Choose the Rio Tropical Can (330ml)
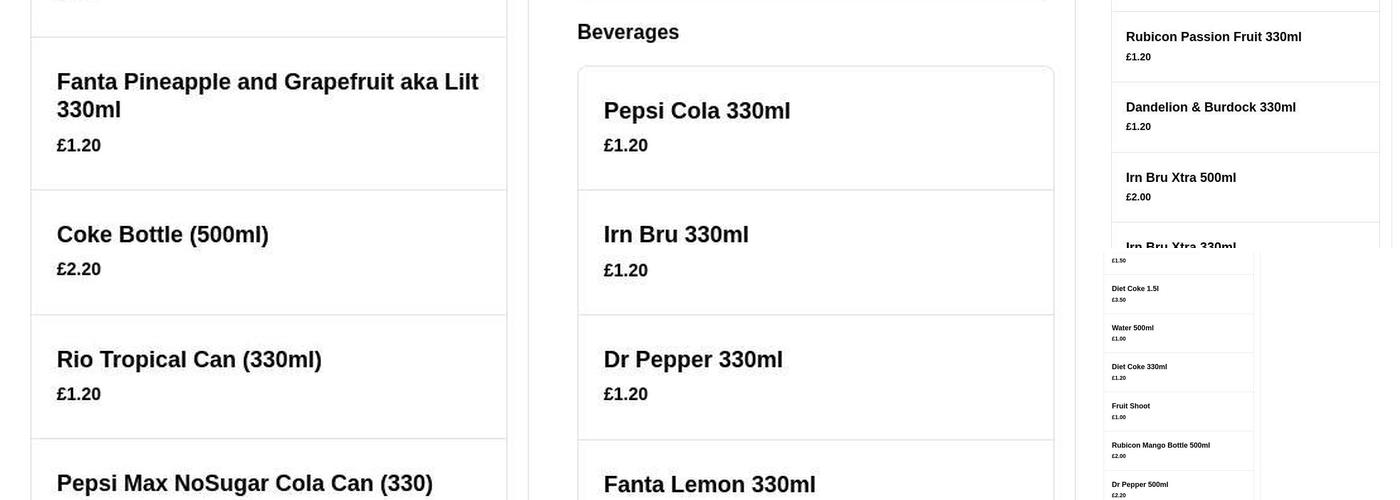Image resolution: width=1400 pixels, height=500 pixels. pos(189,360)
